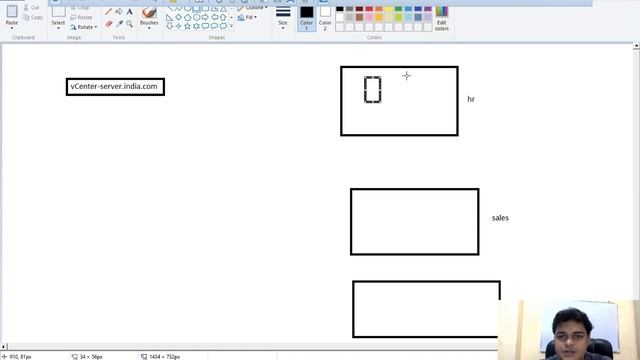Pick the blue-gray color swatch
This screenshot has height=360, width=640.
pyautogui.click(x=418, y=18)
